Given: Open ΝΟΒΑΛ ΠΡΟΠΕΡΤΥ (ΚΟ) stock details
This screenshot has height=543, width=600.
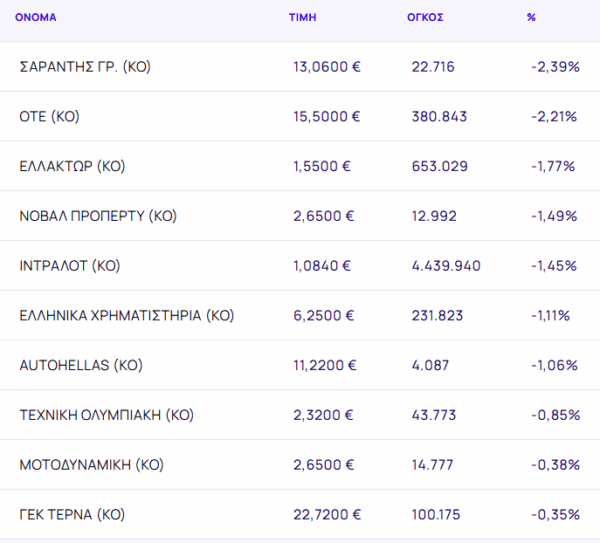Looking at the screenshot, I should pyautogui.click(x=98, y=216).
